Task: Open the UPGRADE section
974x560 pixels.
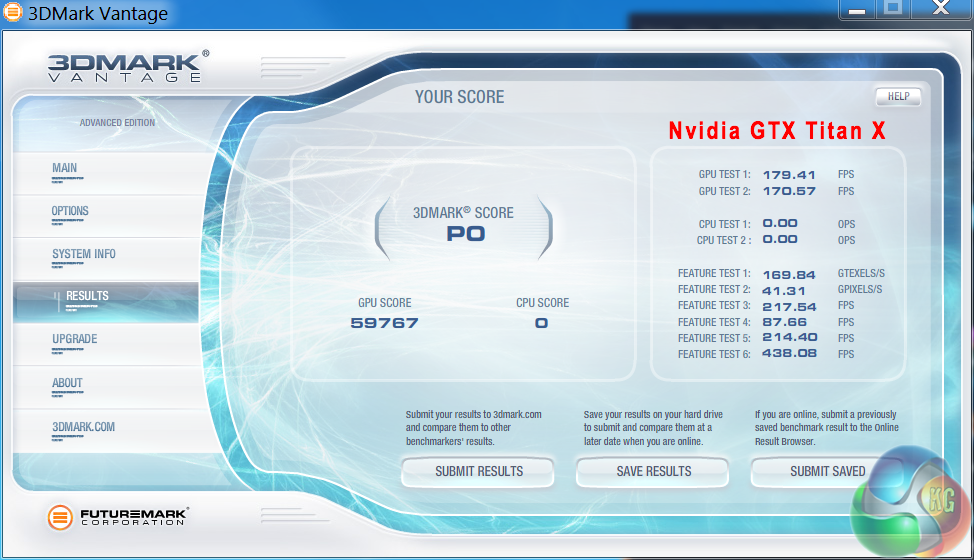Action: click(106, 345)
